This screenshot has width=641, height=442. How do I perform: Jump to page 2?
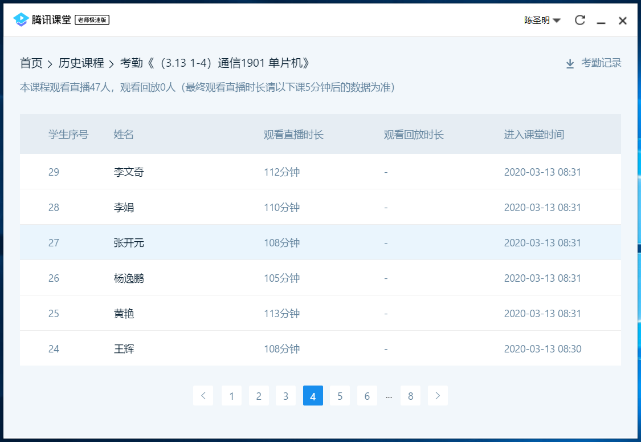coord(258,396)
